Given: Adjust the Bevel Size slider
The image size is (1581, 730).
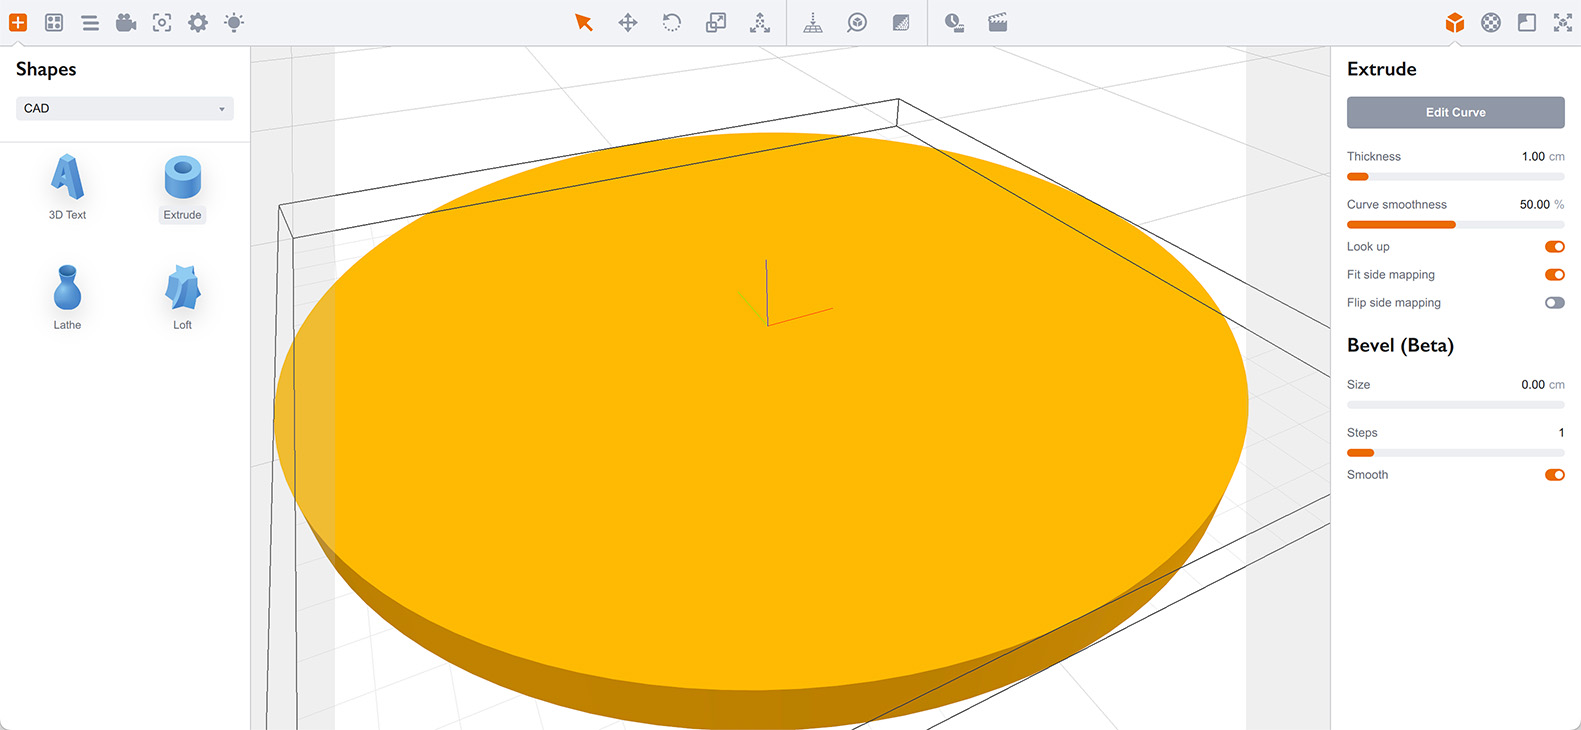Looking at the screenshot, I should click(1455, 405).
